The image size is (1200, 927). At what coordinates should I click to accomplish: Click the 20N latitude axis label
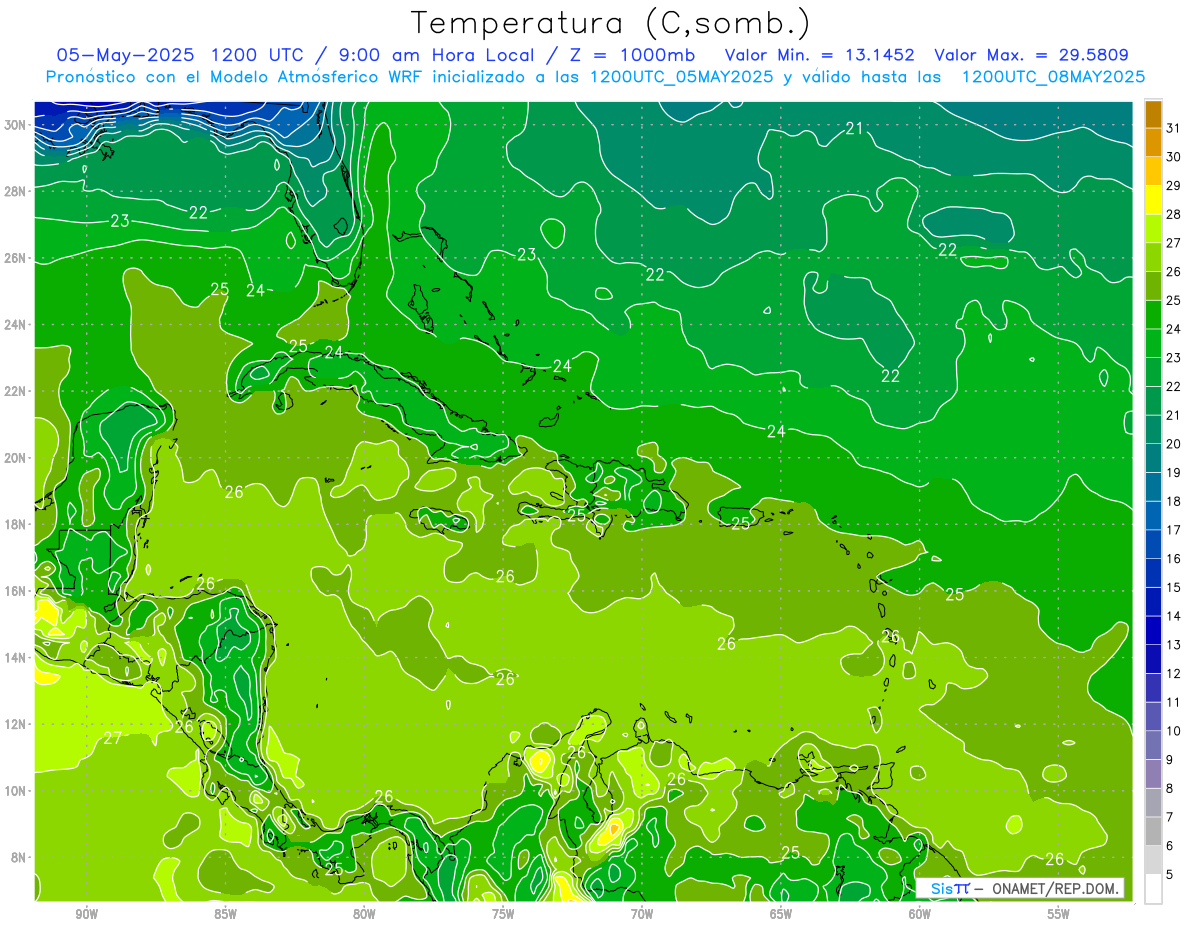coord(15,458)
